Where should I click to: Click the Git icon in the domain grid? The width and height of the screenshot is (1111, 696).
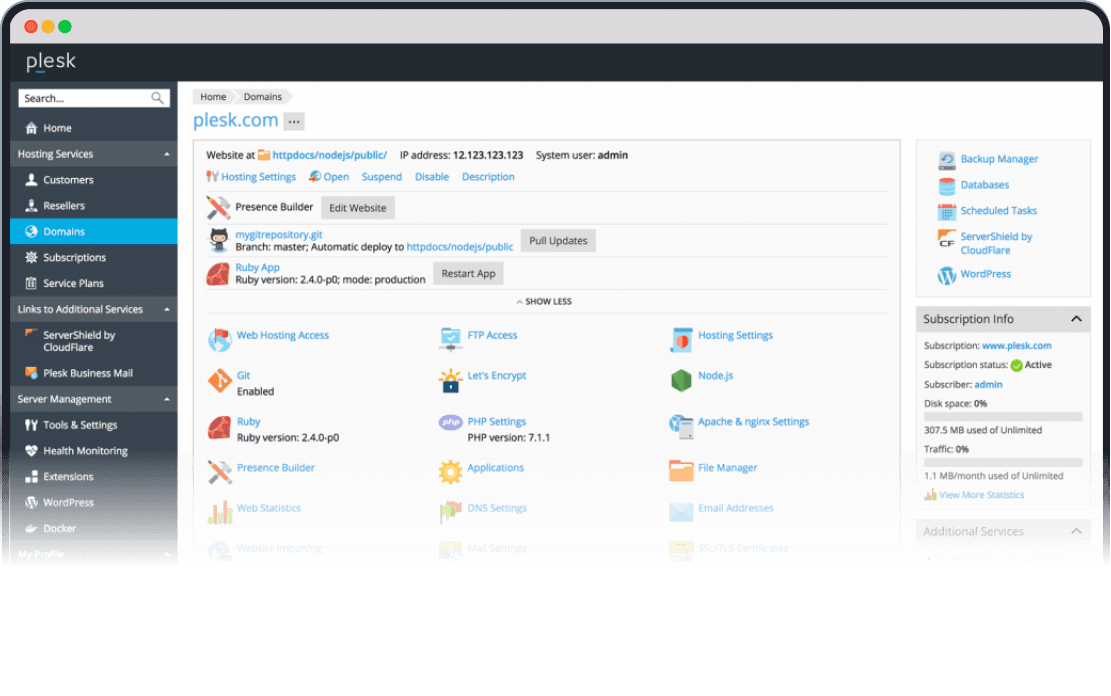pyautogui.click(x=219, y=382)
